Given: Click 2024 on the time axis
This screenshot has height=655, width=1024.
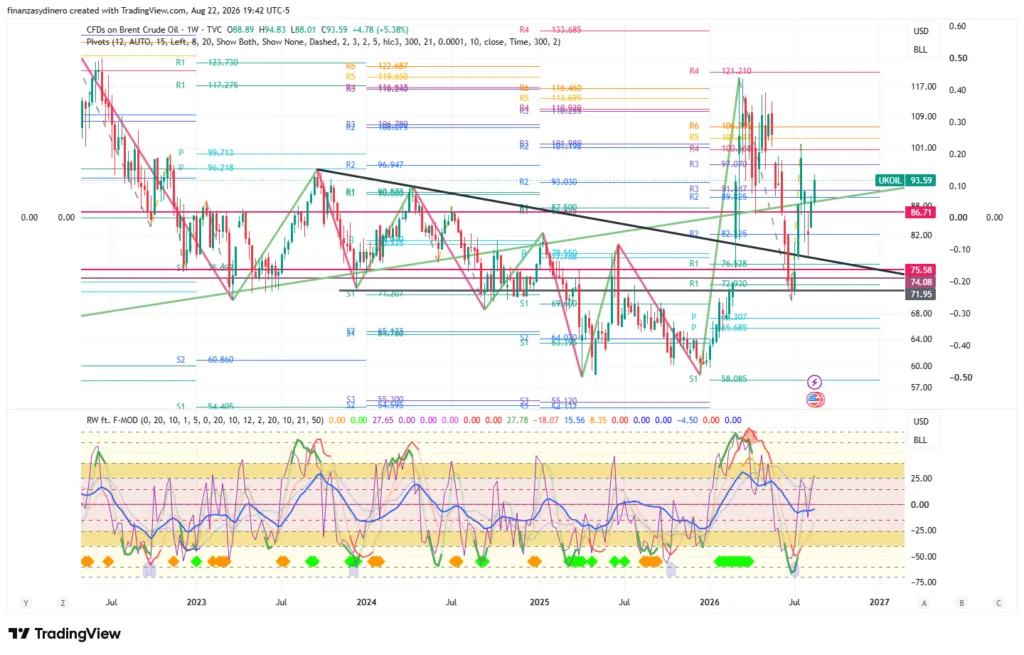Looking at the screenshot, I should click(x=366, y=602).
